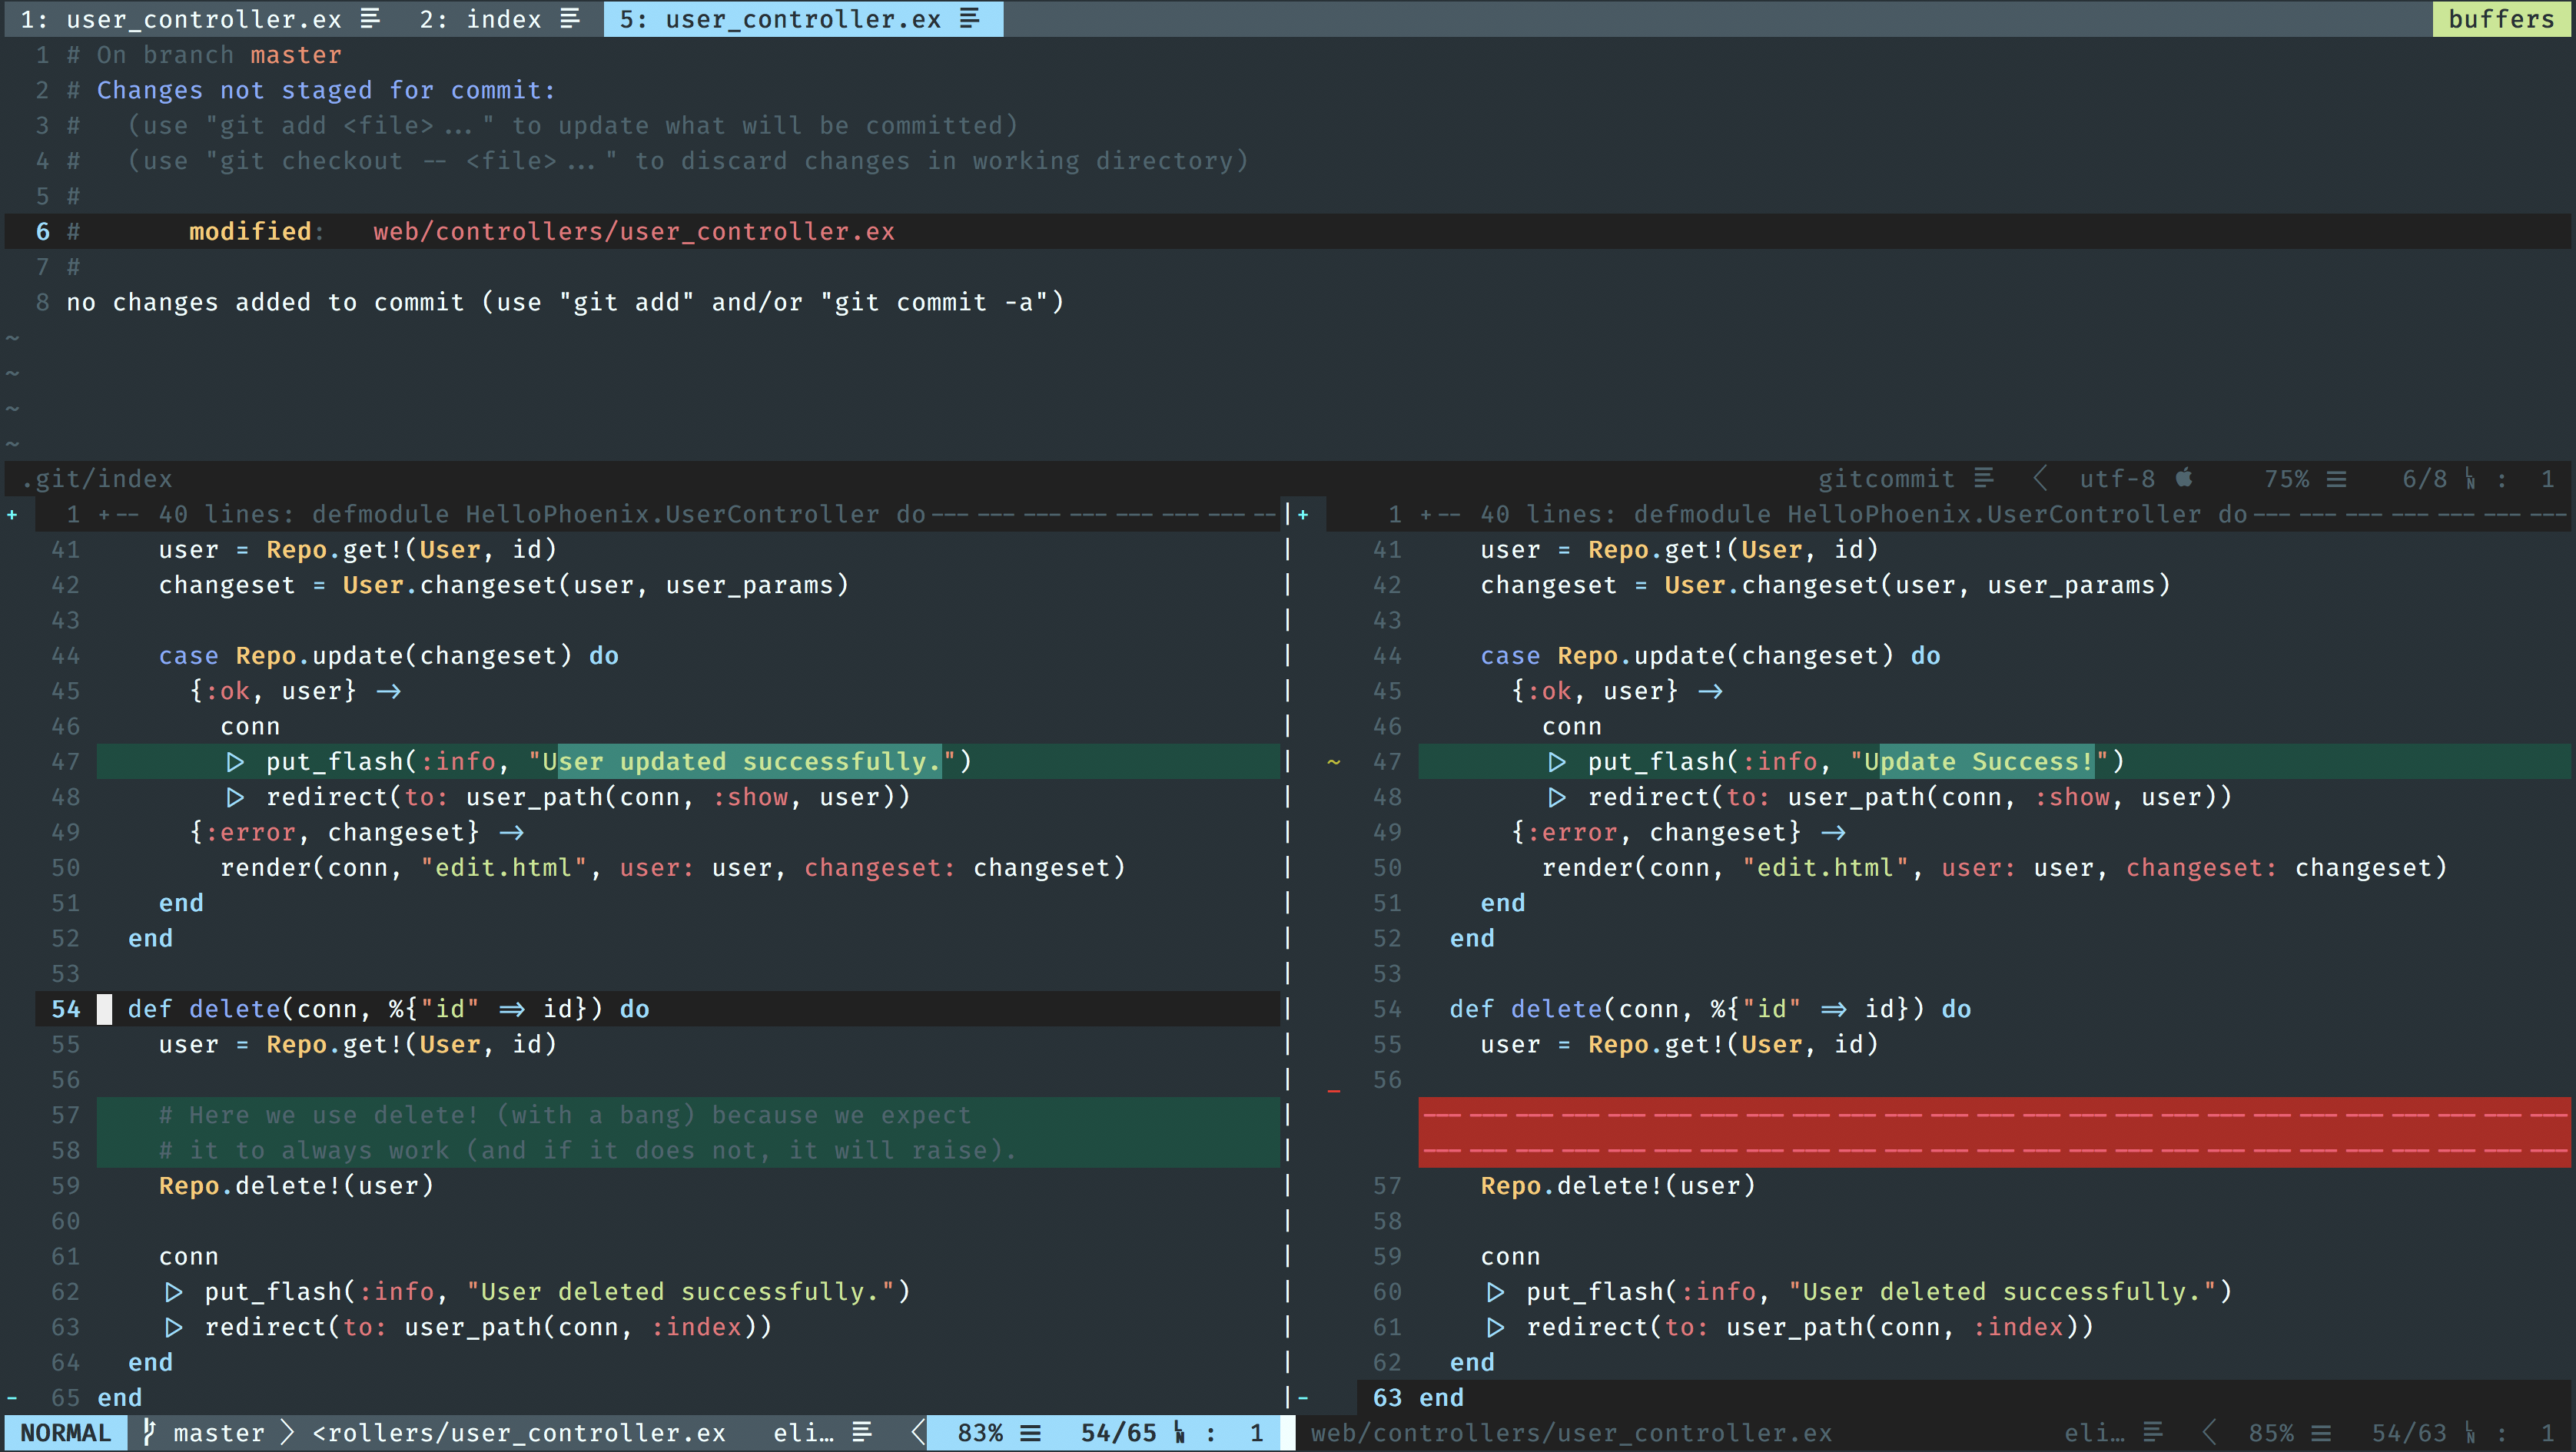
Task: Click the filetype lines icon beside gitcommit
Action: point(1984,479)
